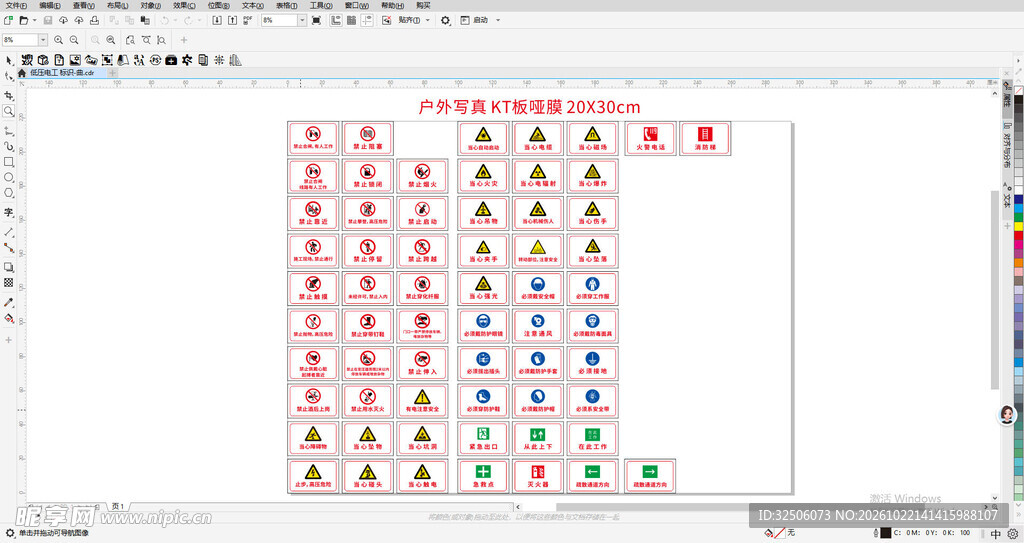The height and width of the screenshot is (543, 1024).
Task: Click the Export icon
Action: 232,20
